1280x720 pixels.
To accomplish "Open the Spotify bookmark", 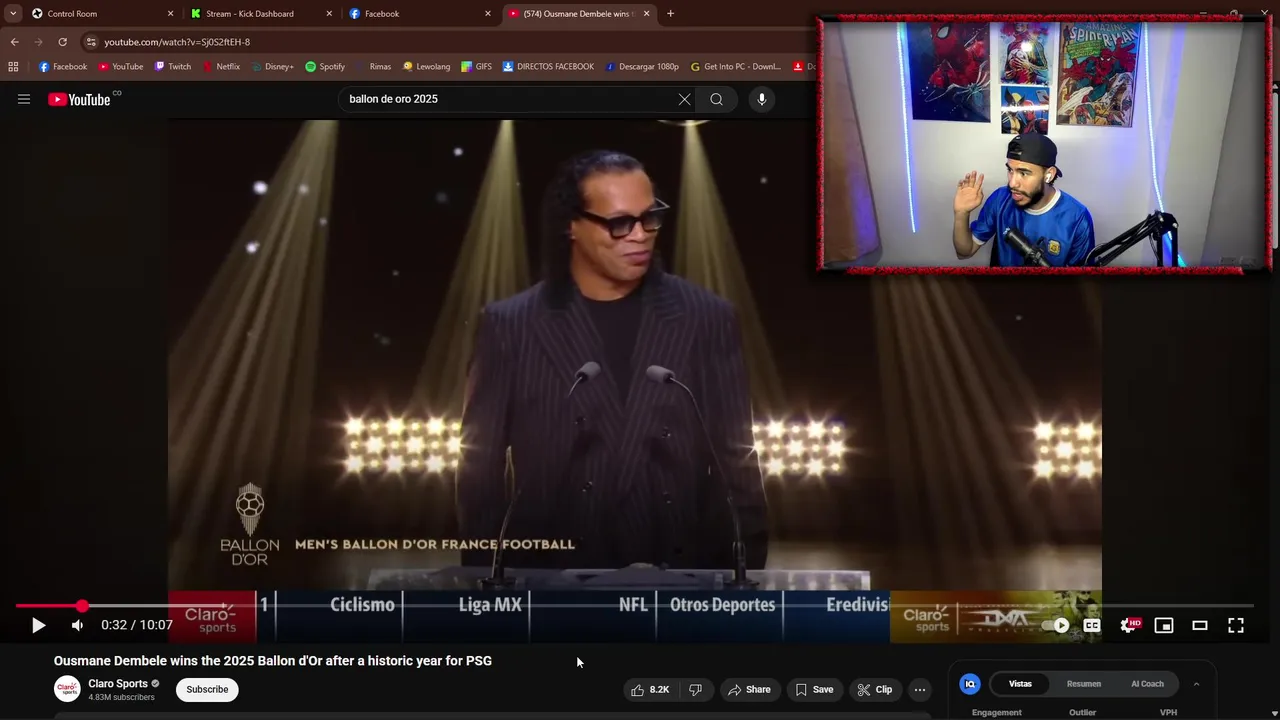I will pos(325,67).
